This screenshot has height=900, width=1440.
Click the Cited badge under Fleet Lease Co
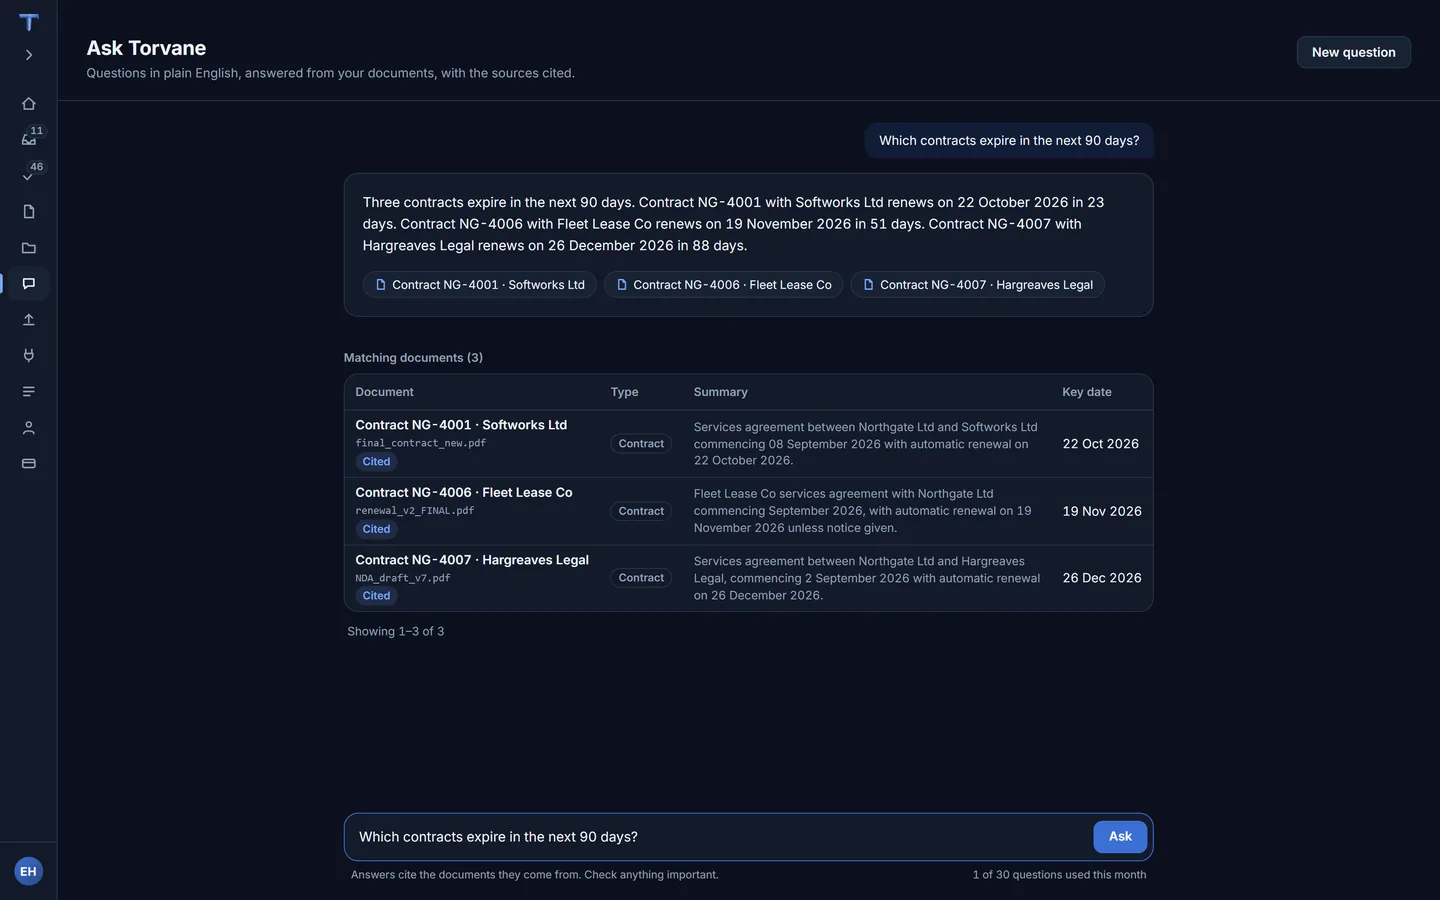376,529
